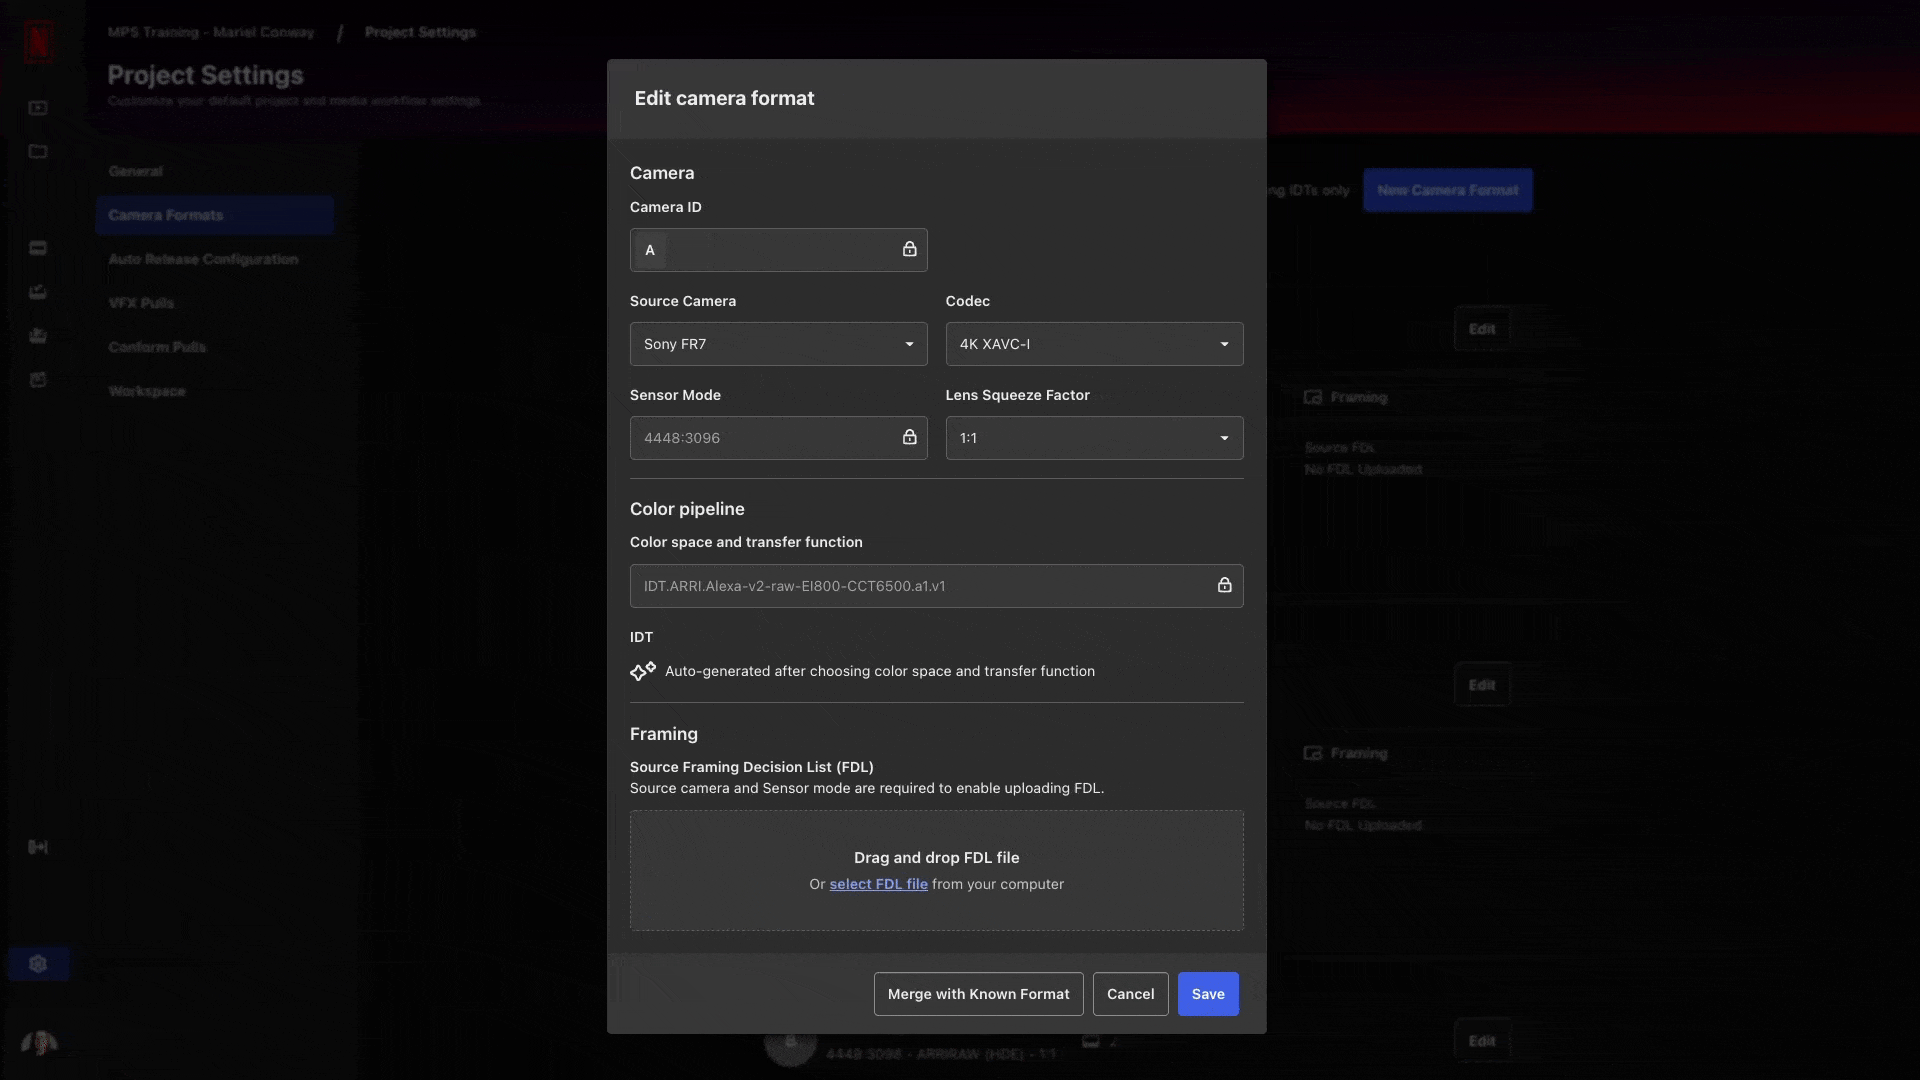Cancel the Edit camera format dialog

click(x=1130, y=994)
